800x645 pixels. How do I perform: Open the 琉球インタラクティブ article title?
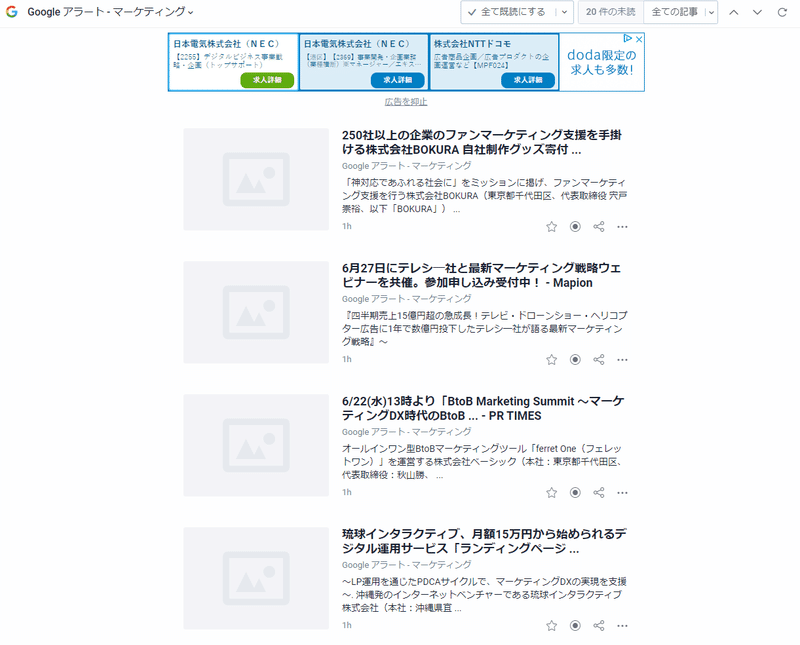484,541
